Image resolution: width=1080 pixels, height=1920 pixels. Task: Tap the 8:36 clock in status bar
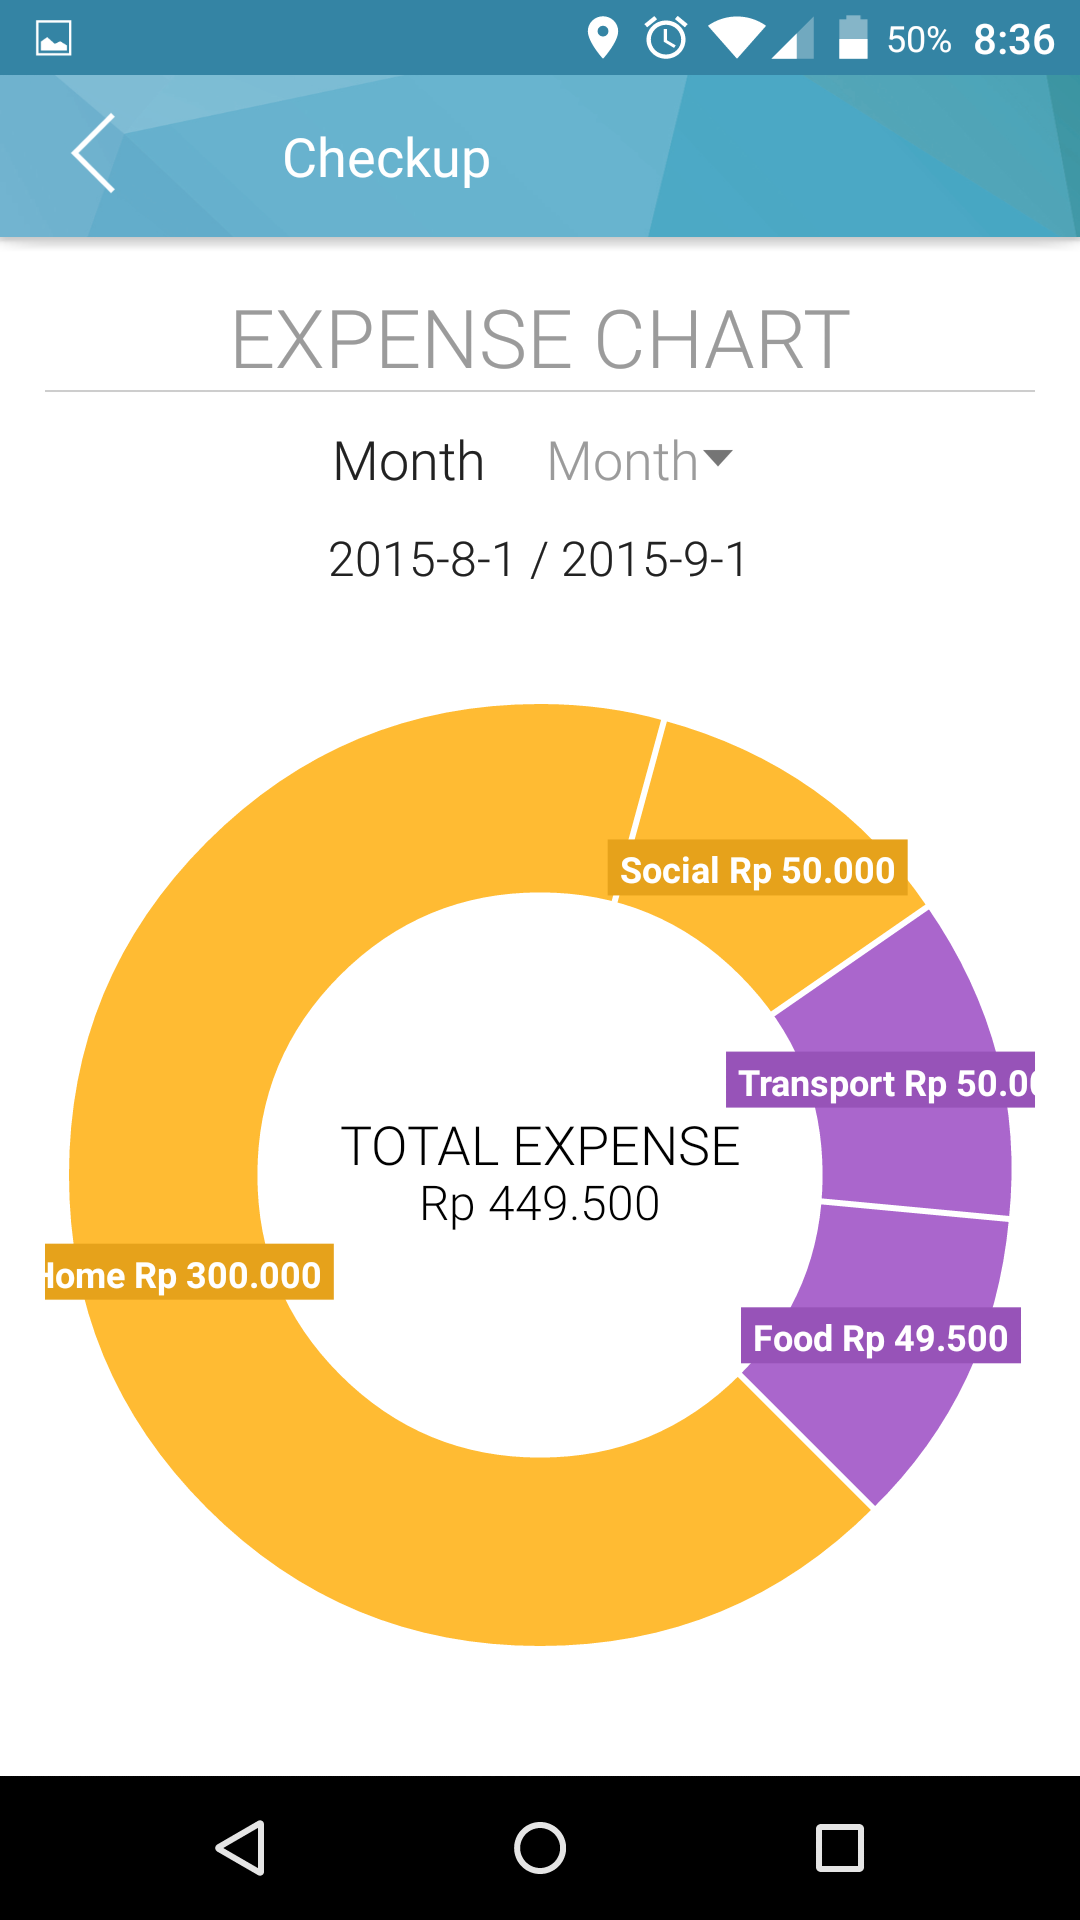[1013, 39]
